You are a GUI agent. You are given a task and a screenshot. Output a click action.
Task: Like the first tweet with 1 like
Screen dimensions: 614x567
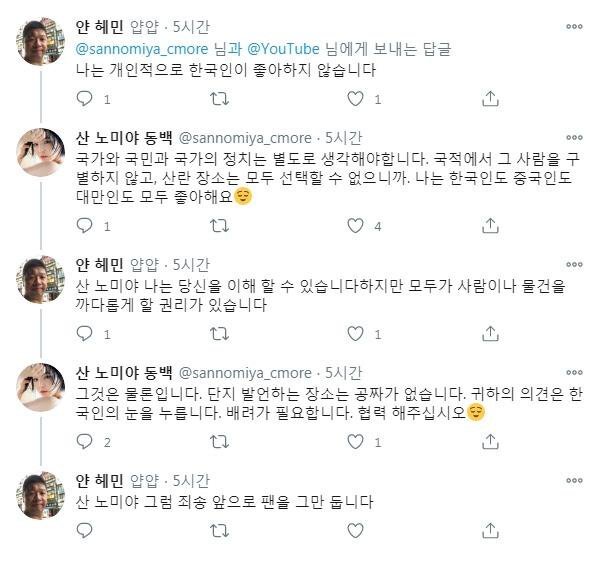tap(355, 99)
